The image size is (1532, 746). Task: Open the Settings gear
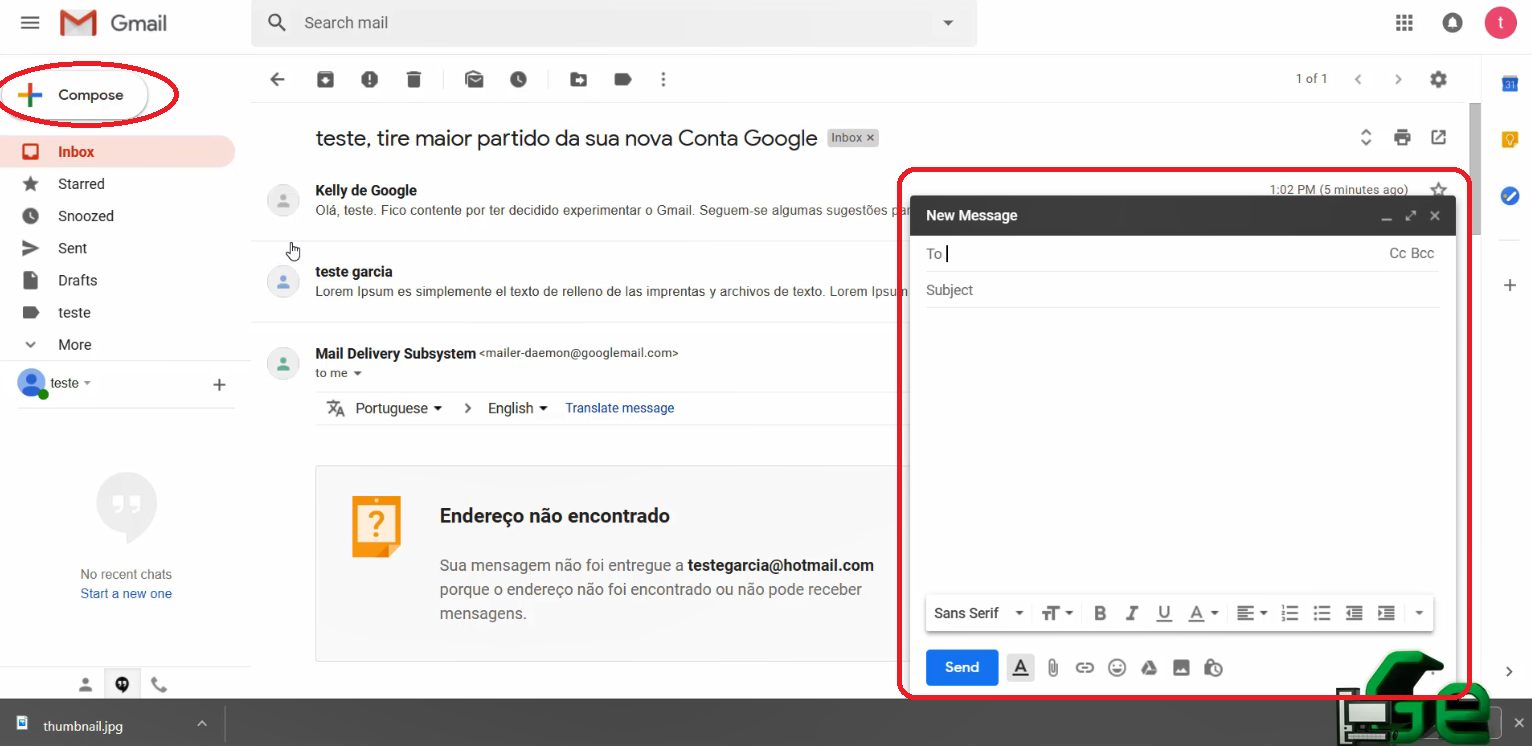coord(1438,79)
